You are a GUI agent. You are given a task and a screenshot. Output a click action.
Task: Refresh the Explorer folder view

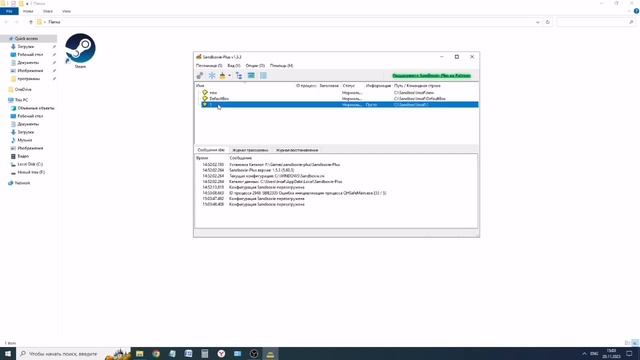tap(548, 22)
